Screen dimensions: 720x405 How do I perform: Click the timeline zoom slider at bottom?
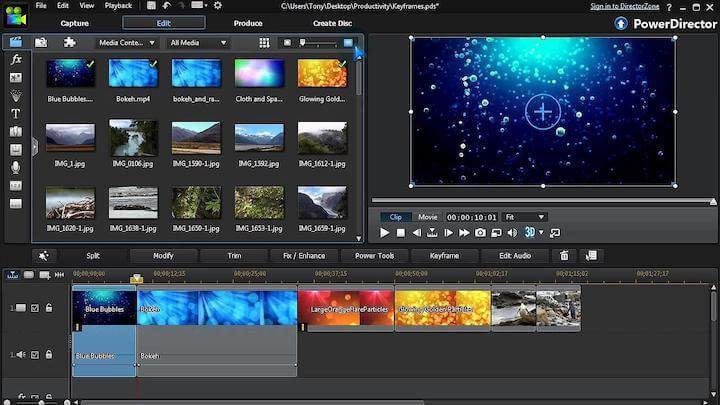click(36, 402)
